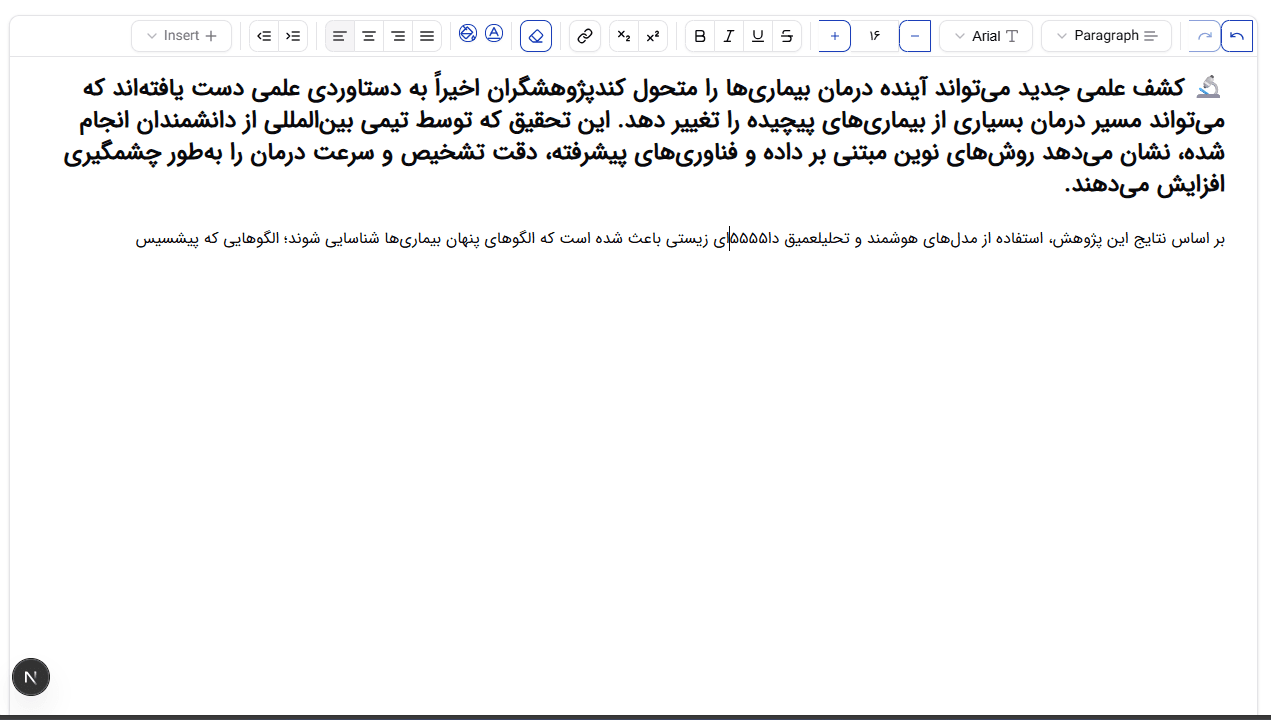The height and width of the screenshot is (720, 1271).
Task: Click the undo arrow button
Action: point(1237,36)
